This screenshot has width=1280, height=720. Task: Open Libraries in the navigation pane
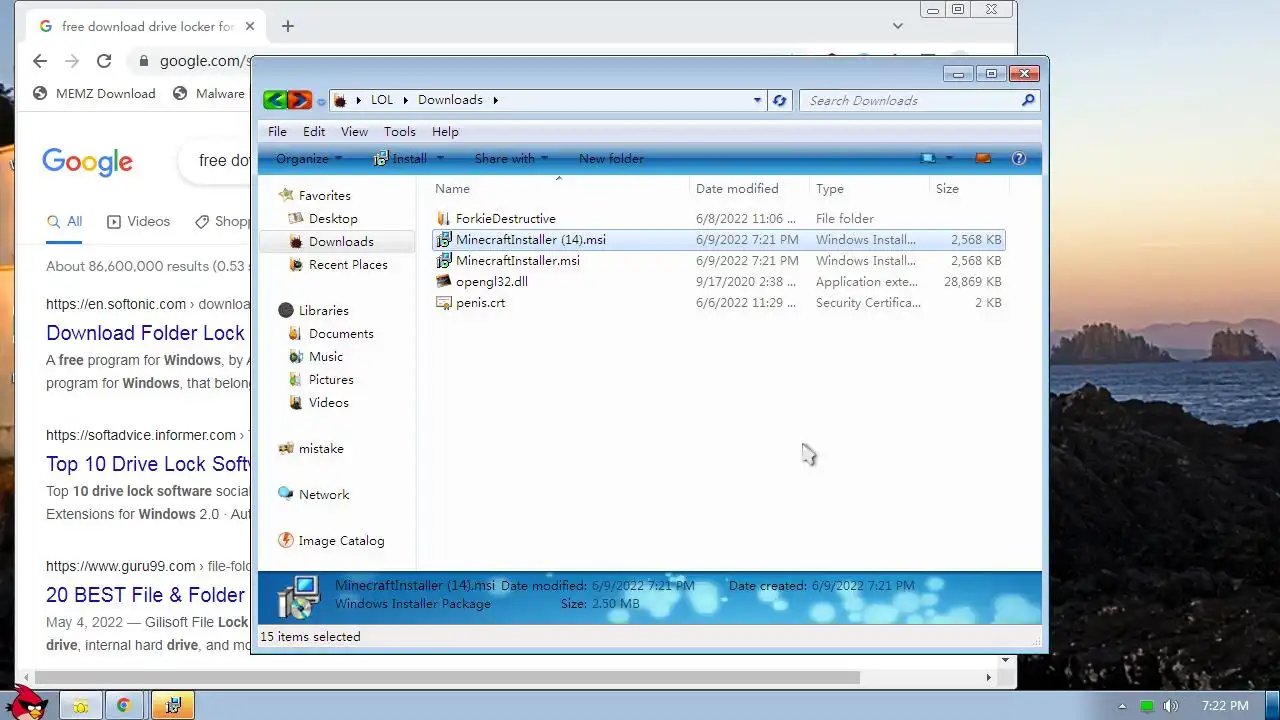point(323,310)
